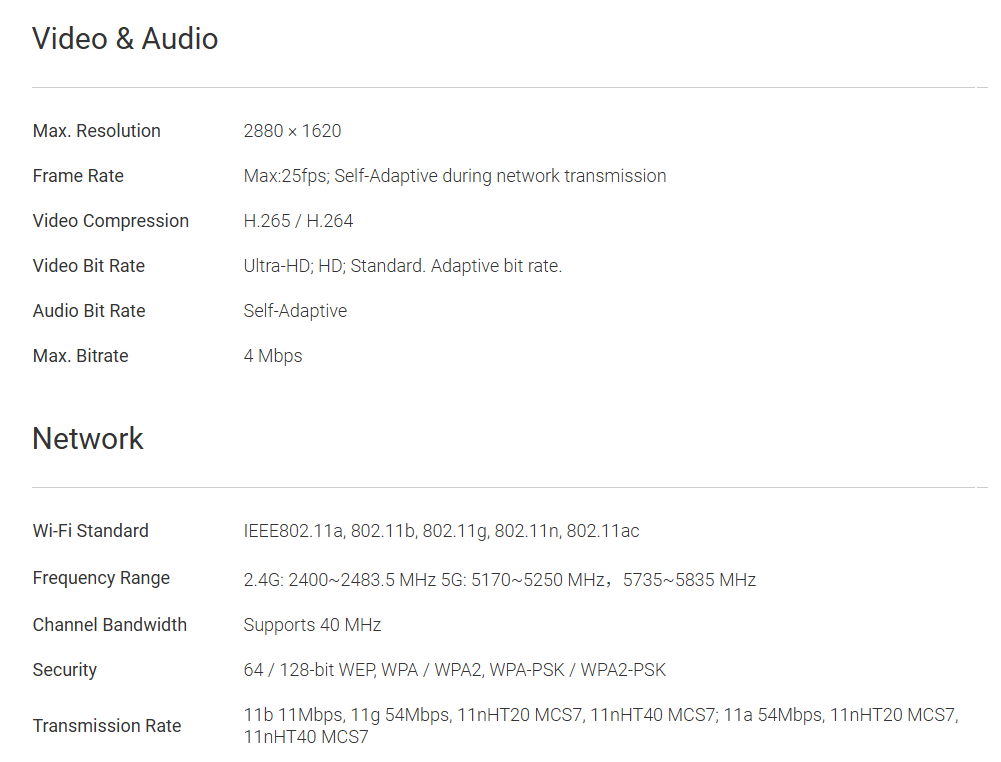Click the Video Compression label

click(110, 221)
